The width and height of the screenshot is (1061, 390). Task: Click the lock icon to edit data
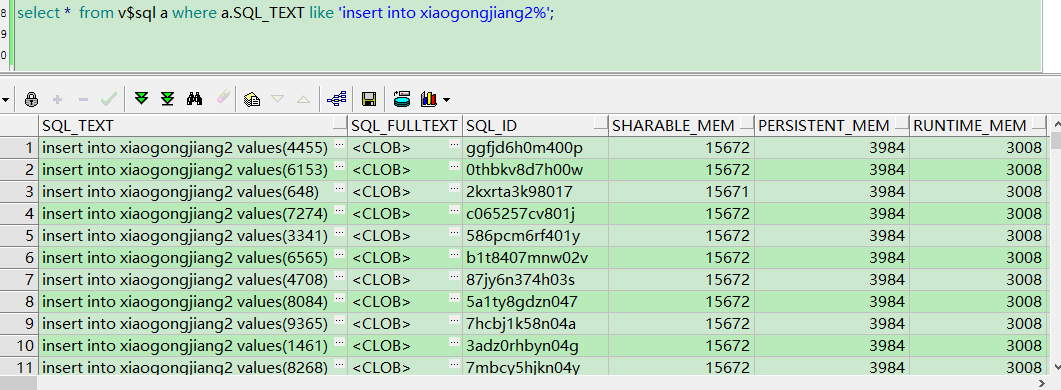coord(31,100)
